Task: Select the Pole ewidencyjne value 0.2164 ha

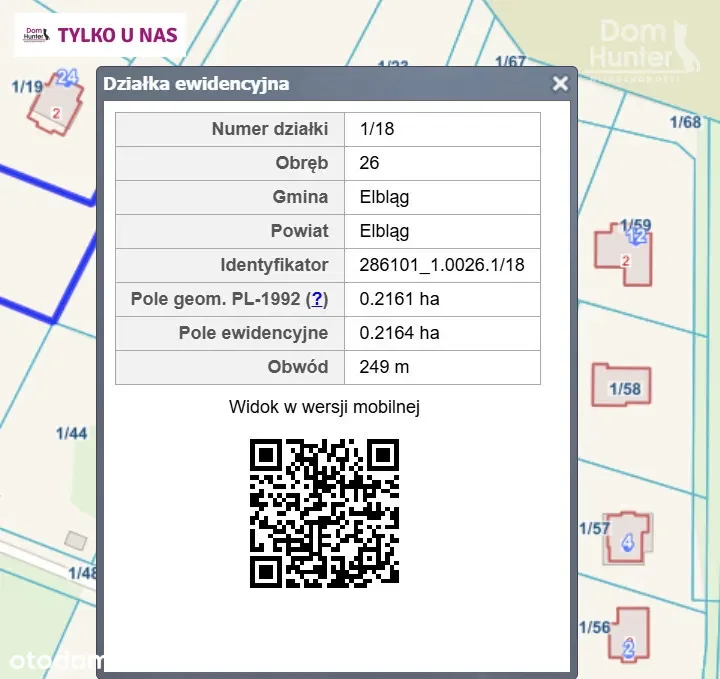Action: coord(399,333)
